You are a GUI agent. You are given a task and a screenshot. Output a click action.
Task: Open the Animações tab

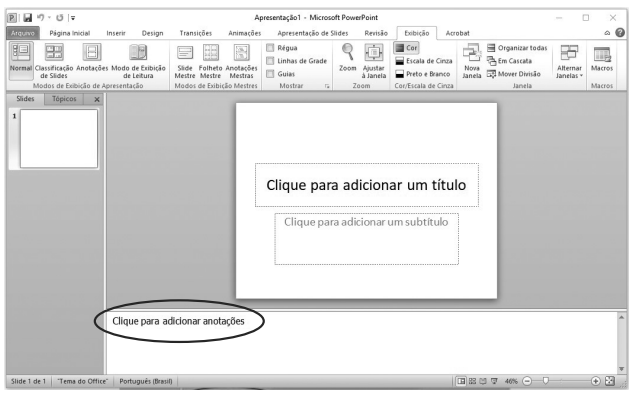[245, 33]
